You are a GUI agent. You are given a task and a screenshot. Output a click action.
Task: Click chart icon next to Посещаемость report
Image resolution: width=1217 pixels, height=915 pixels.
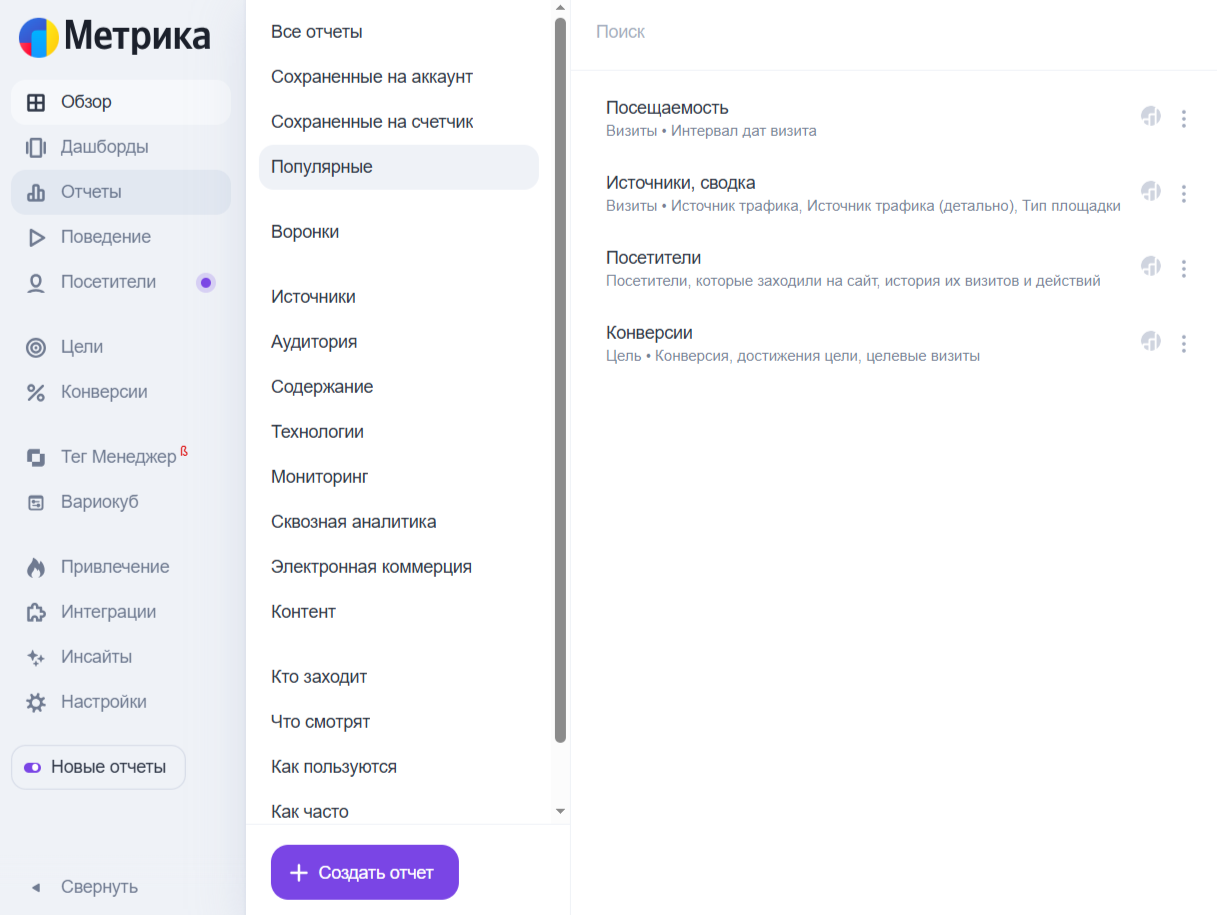(1151, 117)
